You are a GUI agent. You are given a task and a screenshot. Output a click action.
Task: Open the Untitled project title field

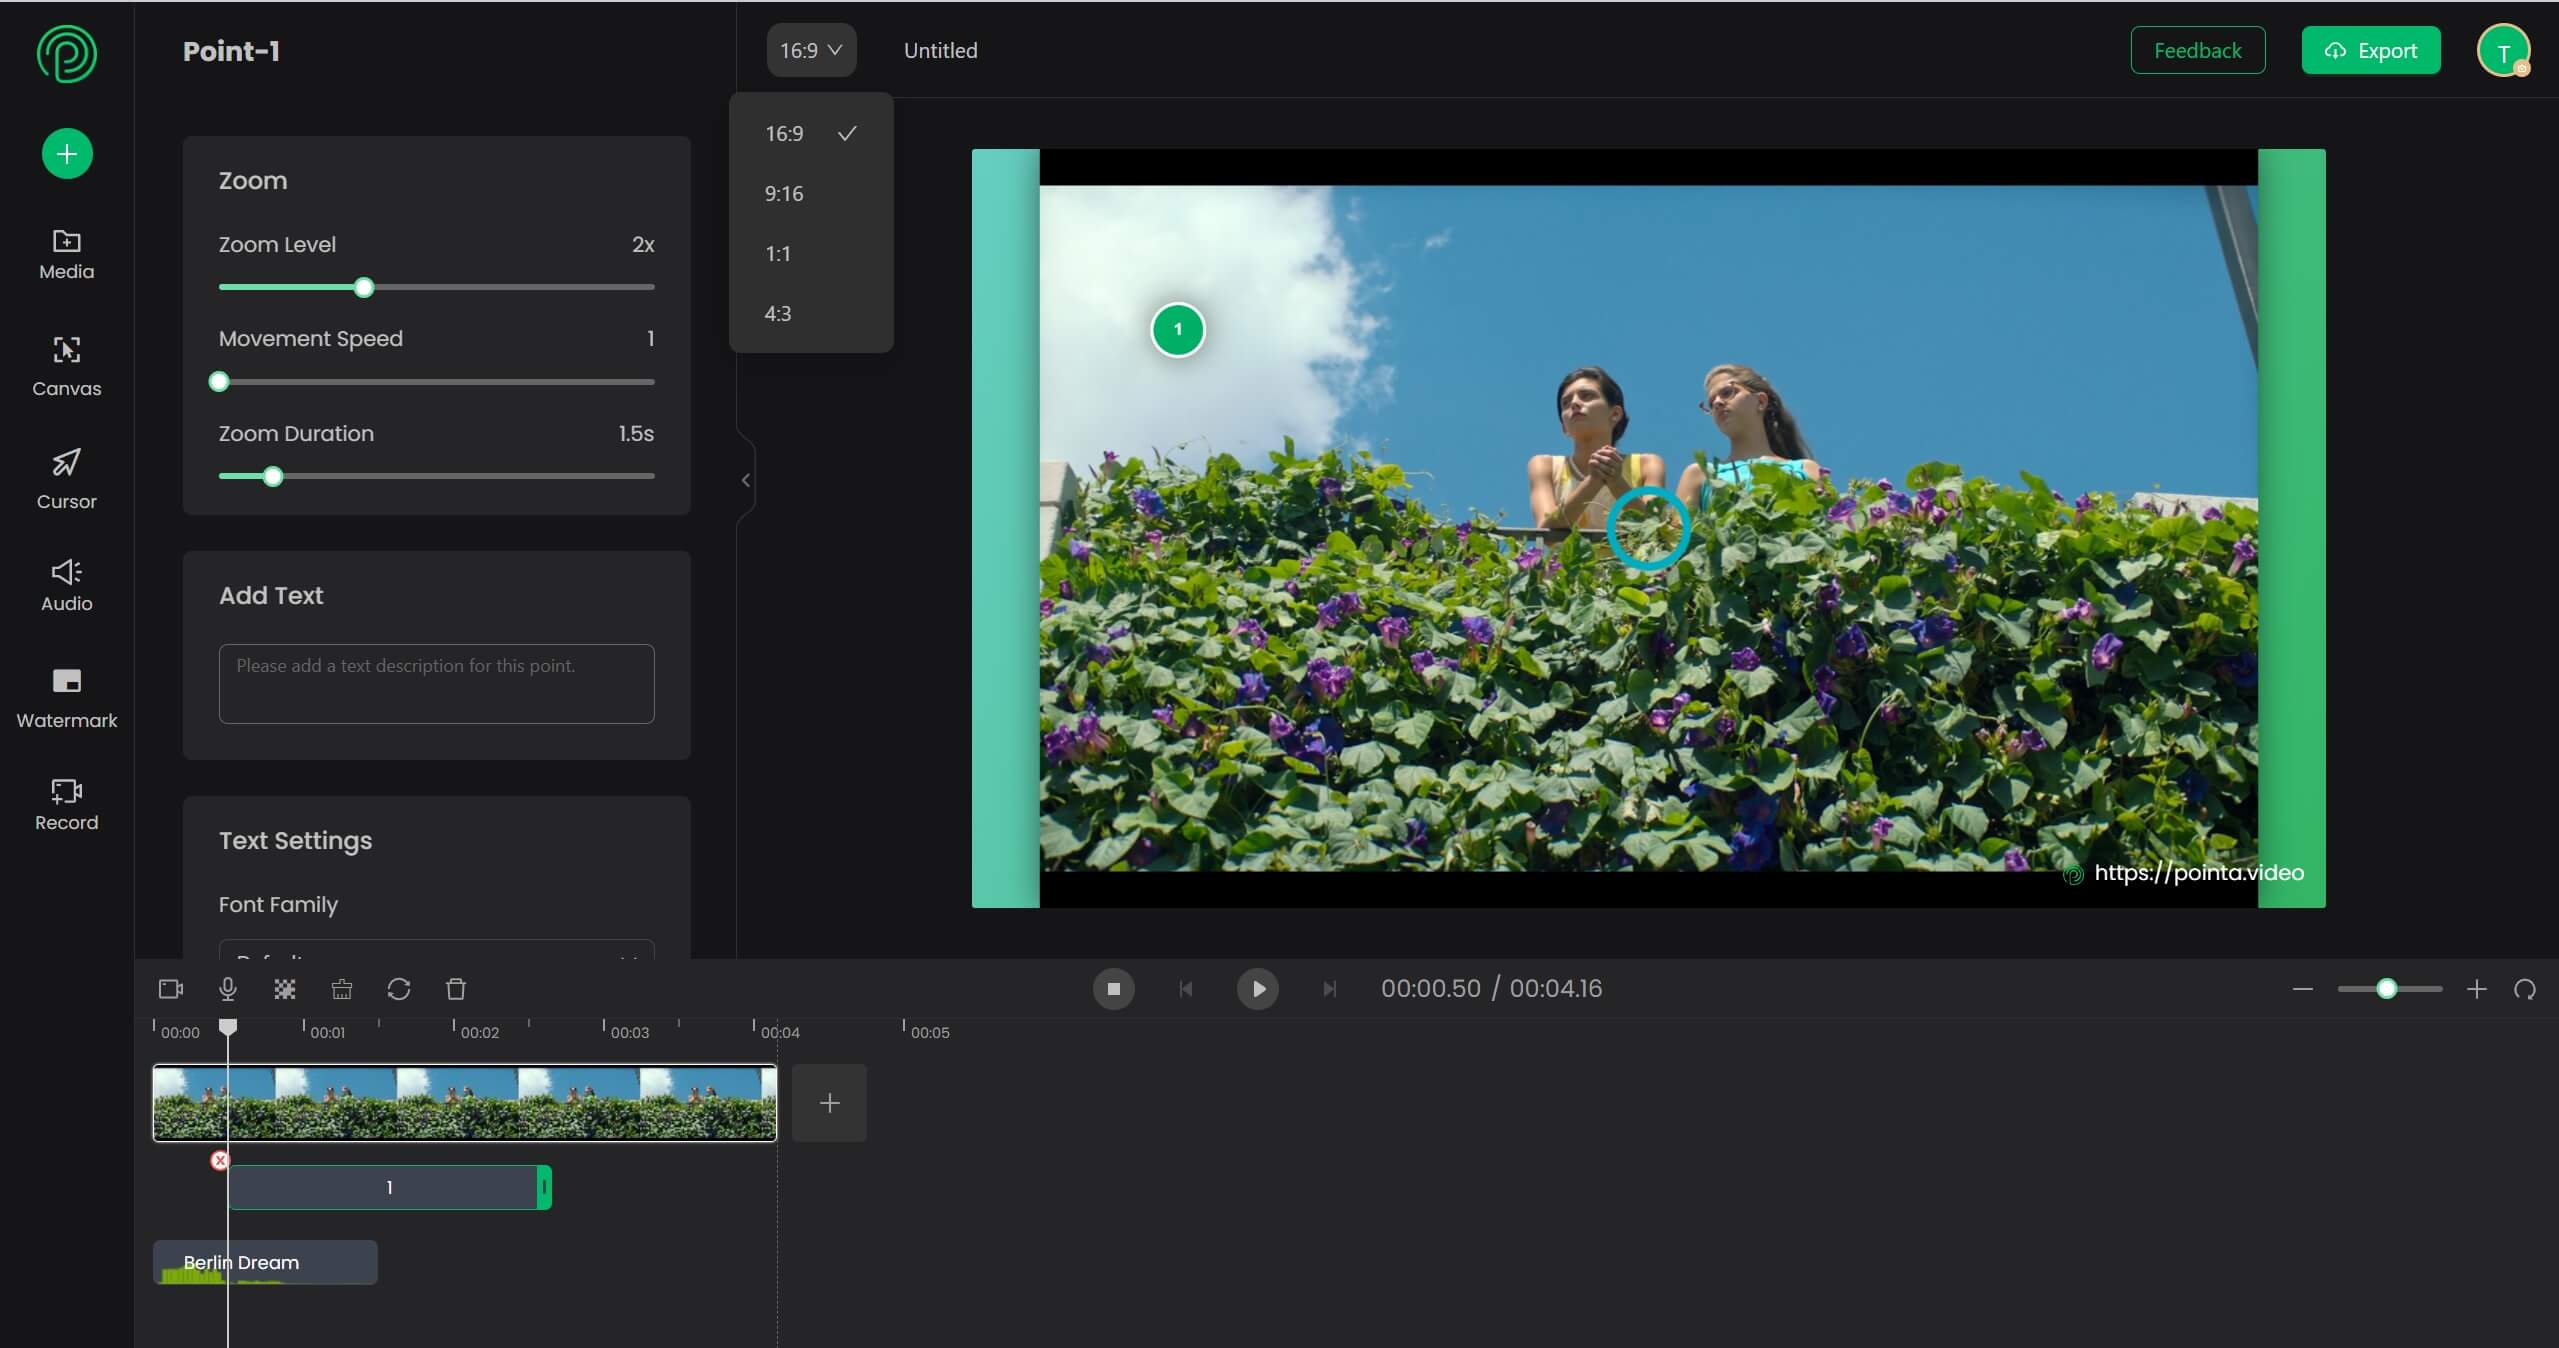click(x=939, y=49)
